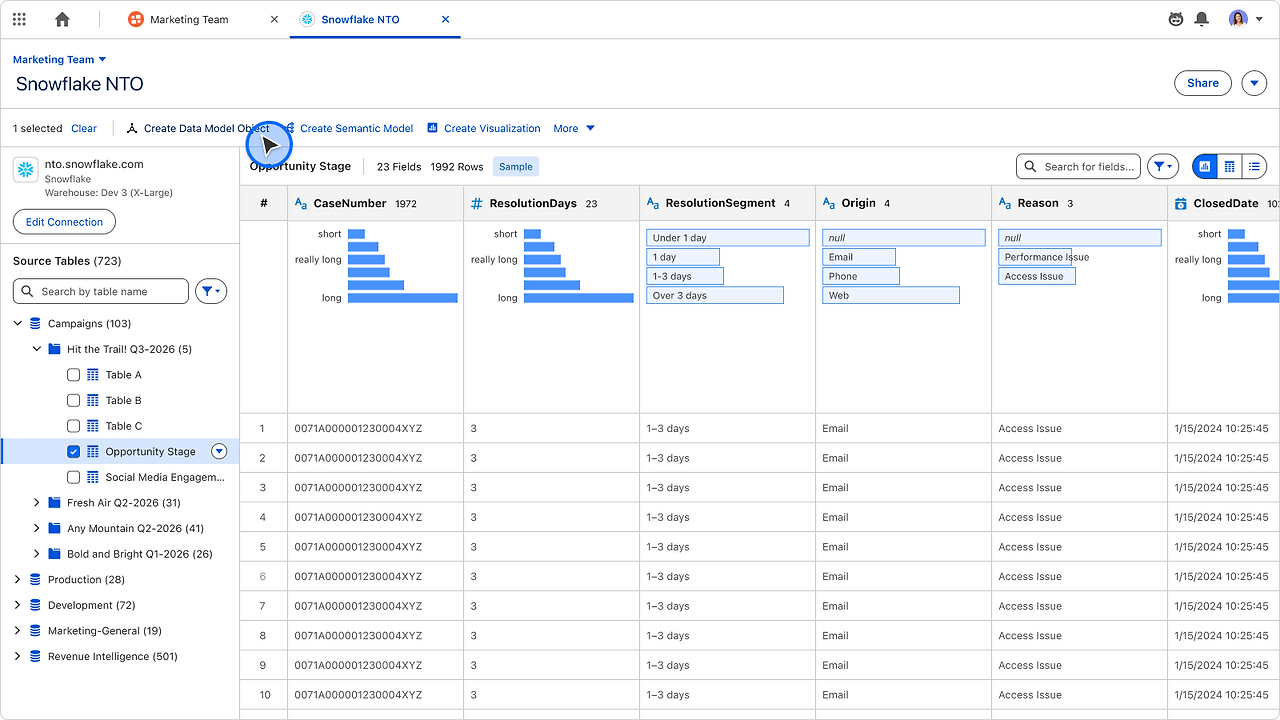Click the Edit Connection button
Screen dimensions: 1280x720
click(x=64, y=222)
